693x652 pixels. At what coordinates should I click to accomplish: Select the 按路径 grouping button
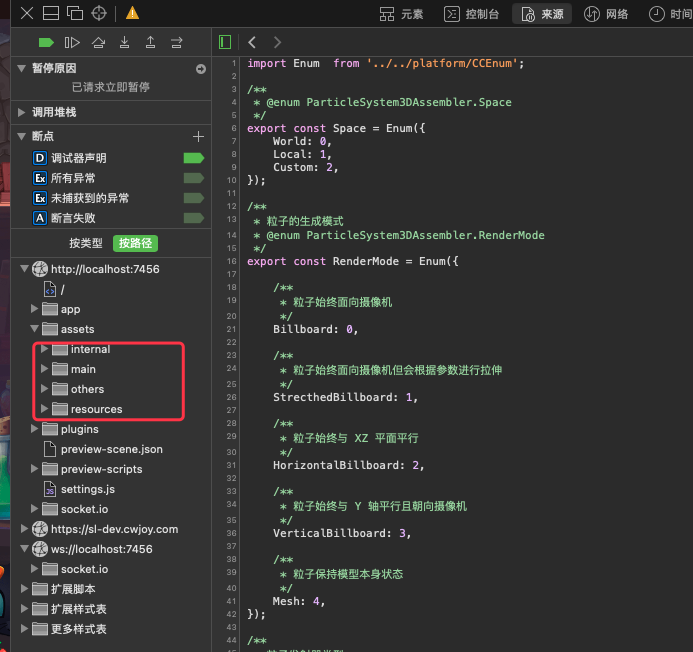tap(136, 243)
